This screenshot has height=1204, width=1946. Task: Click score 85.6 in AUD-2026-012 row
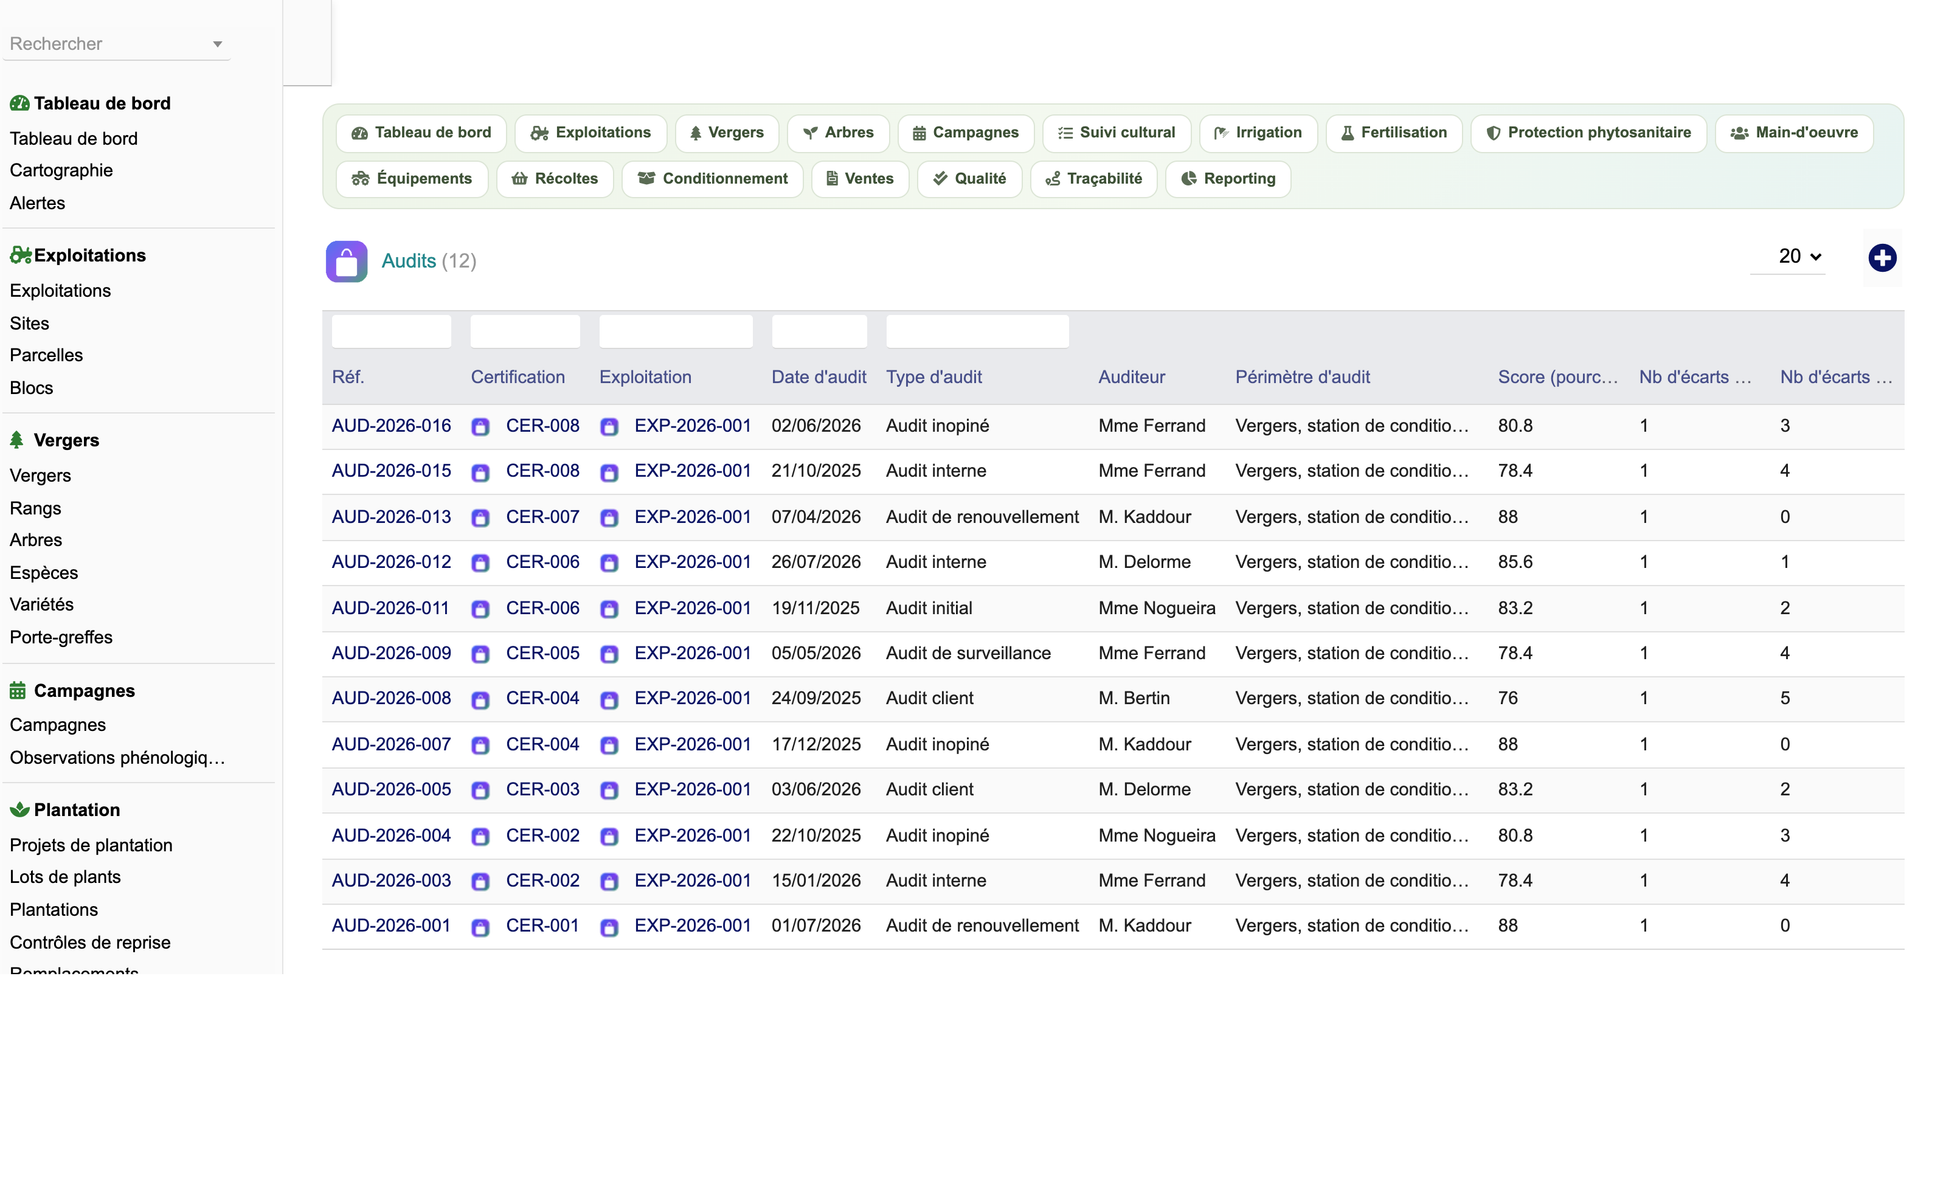[1515, 562]
